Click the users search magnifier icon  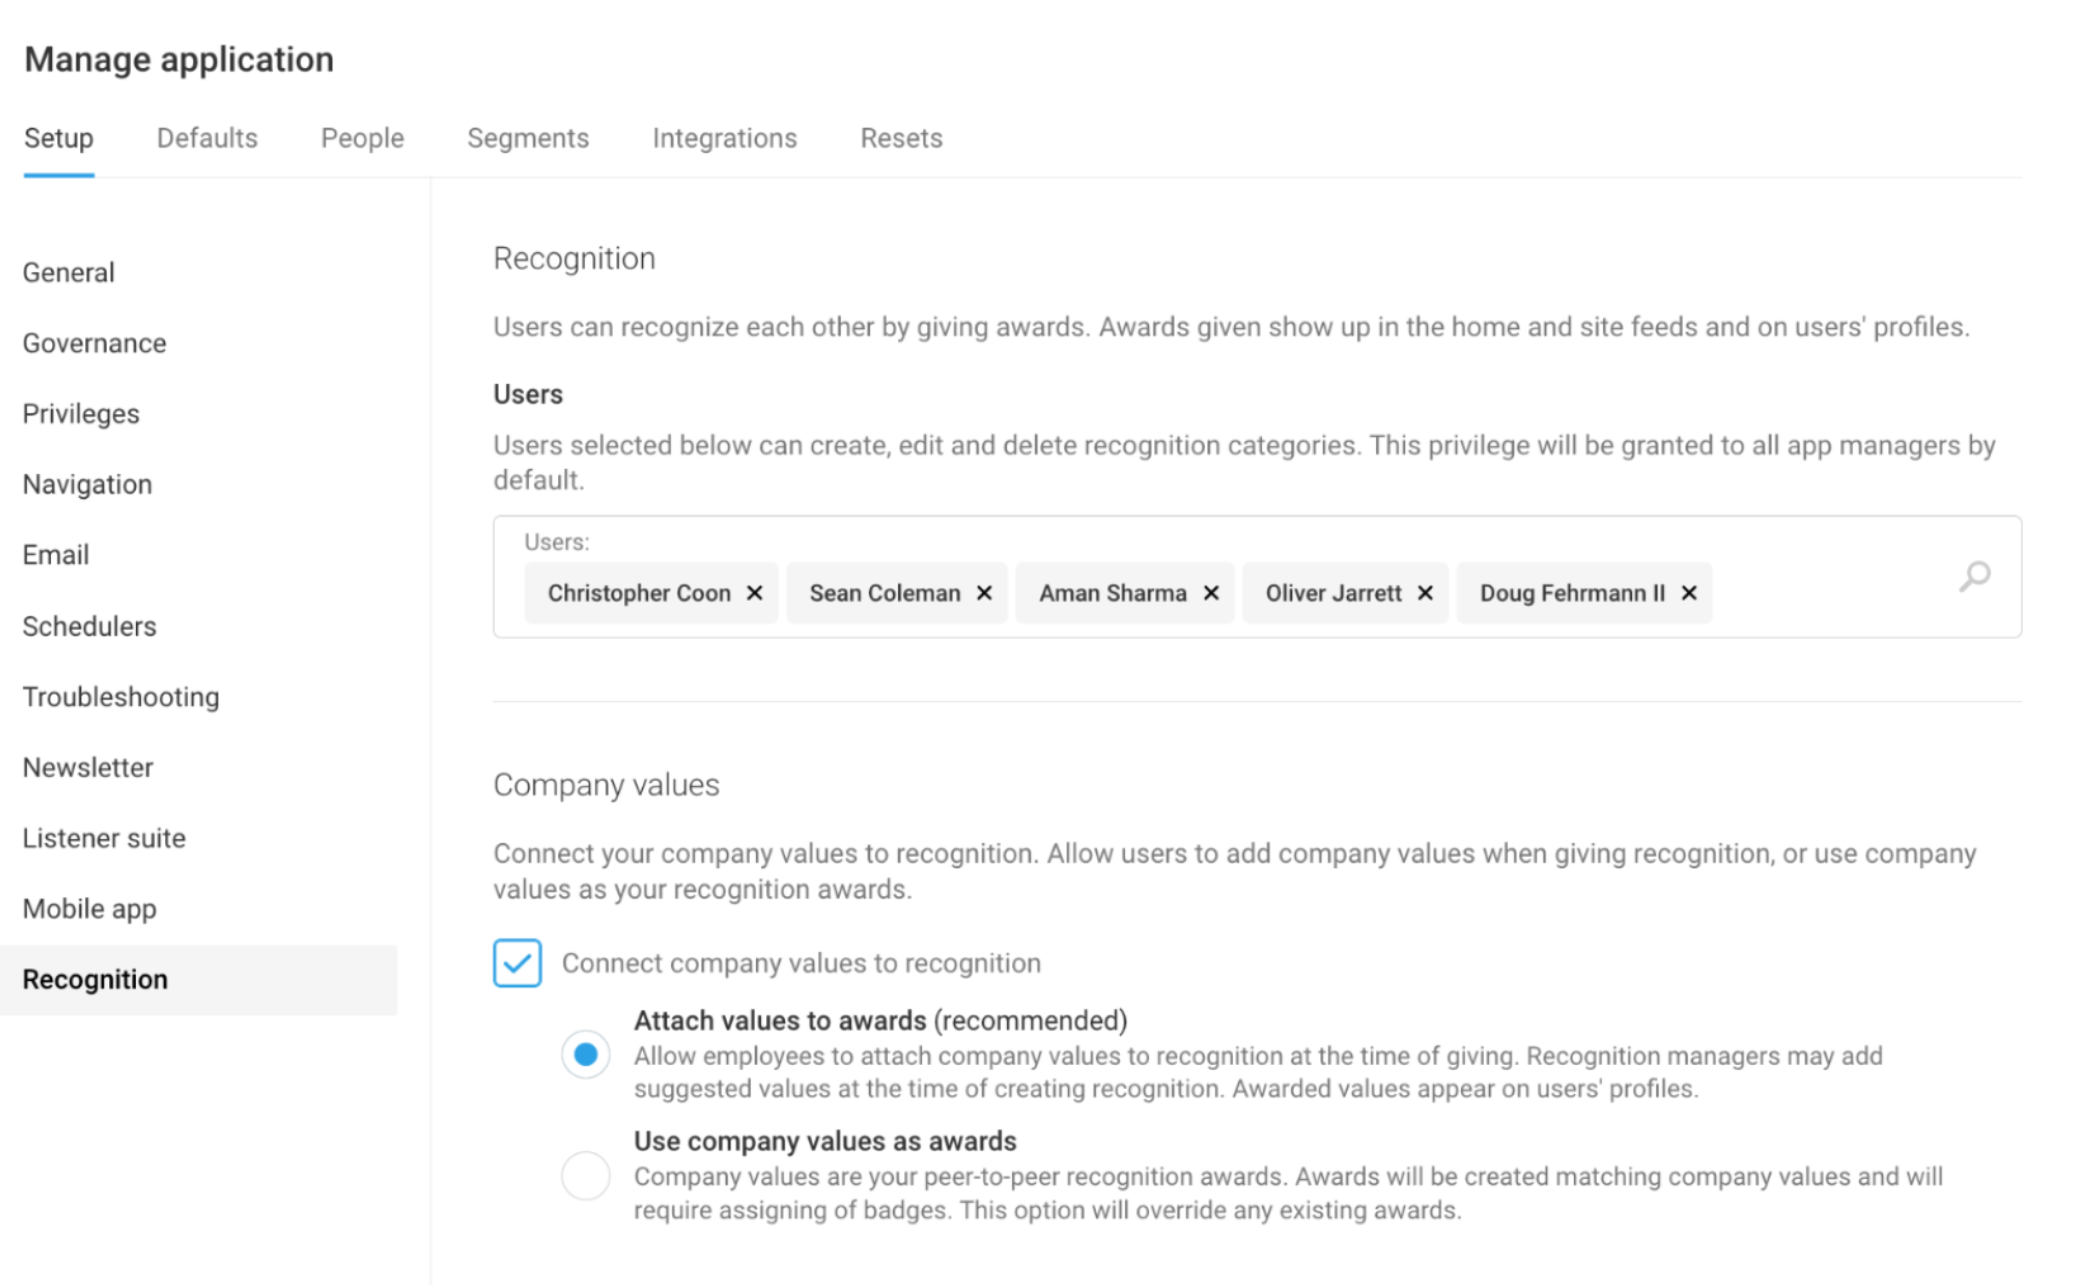1974,577
